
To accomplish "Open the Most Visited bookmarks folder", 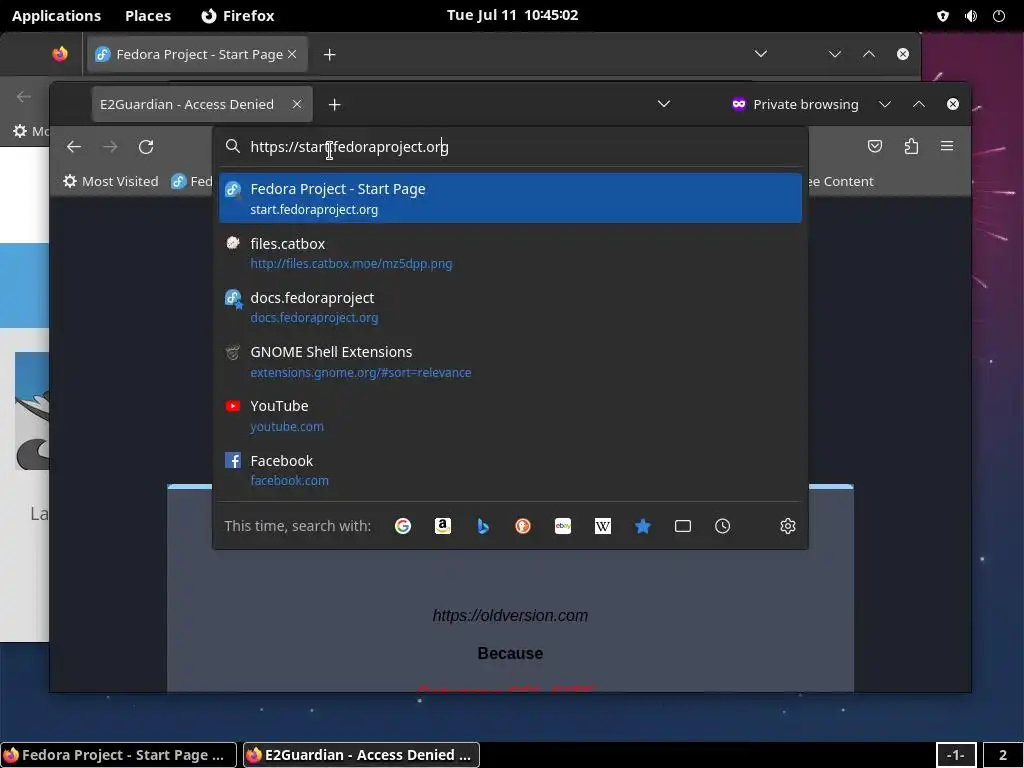I will pyautogui.click(x=111, y=182).
